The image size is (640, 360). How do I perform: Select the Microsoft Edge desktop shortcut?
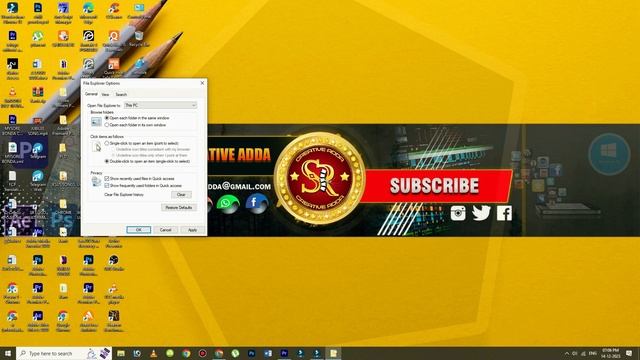pyautogui.click(x=88, y=12)
